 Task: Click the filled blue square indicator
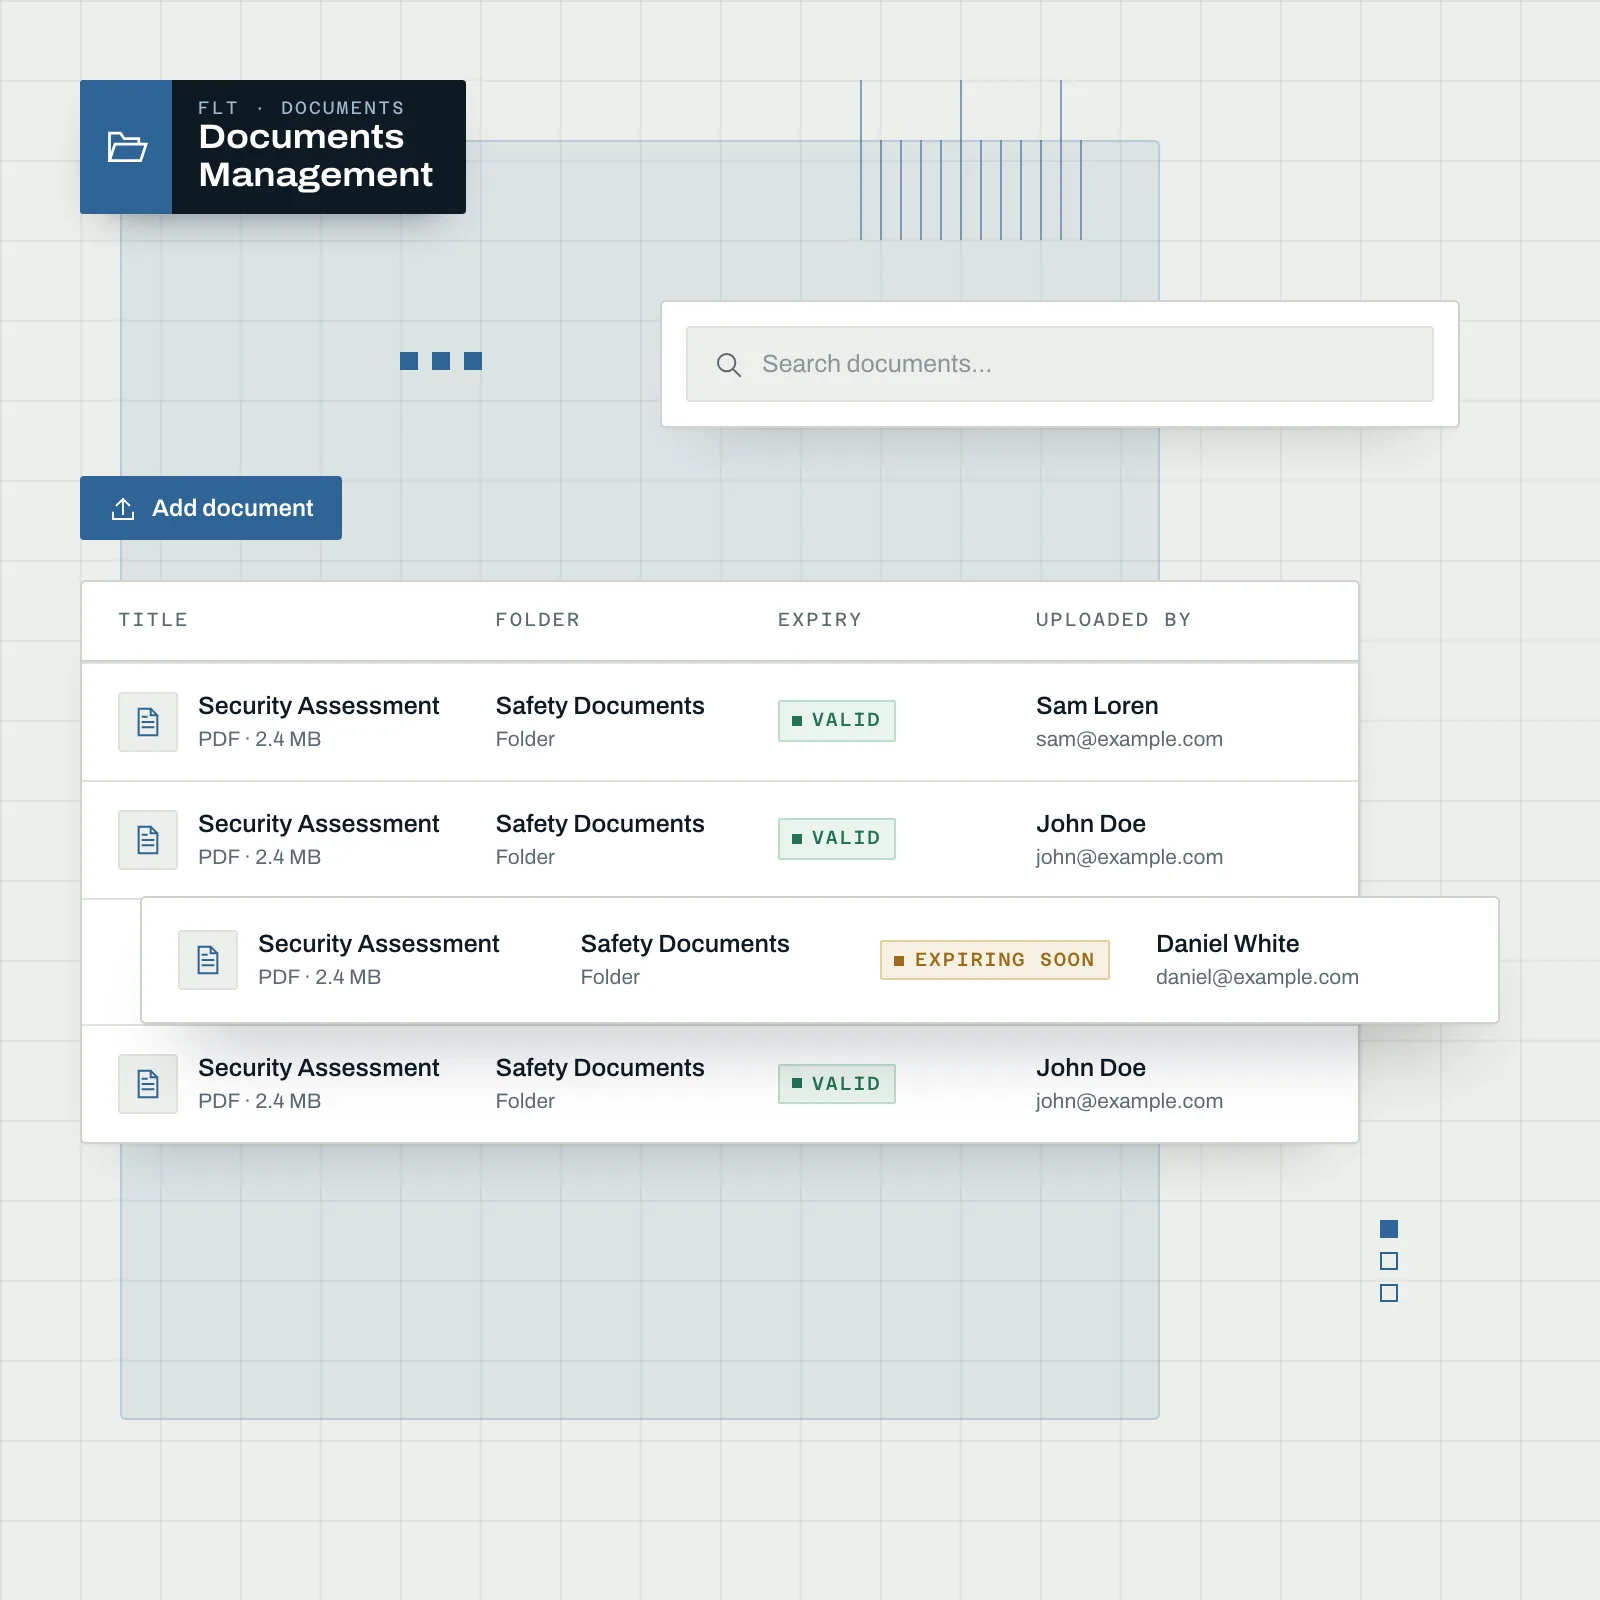pyautogui.click(x=1389, y=1229)
